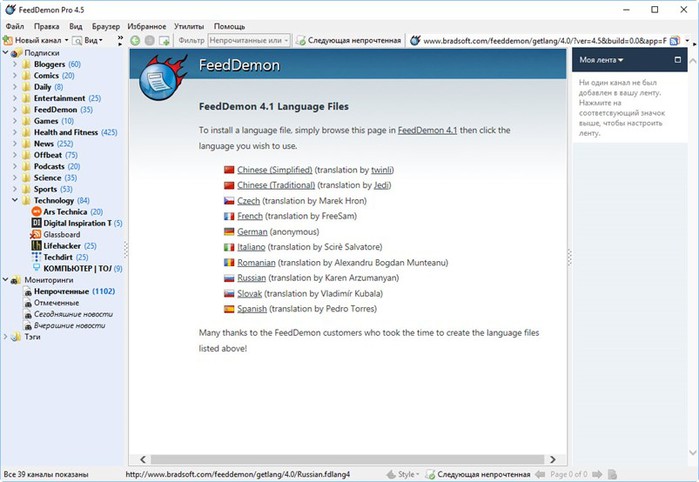
Task: Open the Помощь menu
Action: 229,26
